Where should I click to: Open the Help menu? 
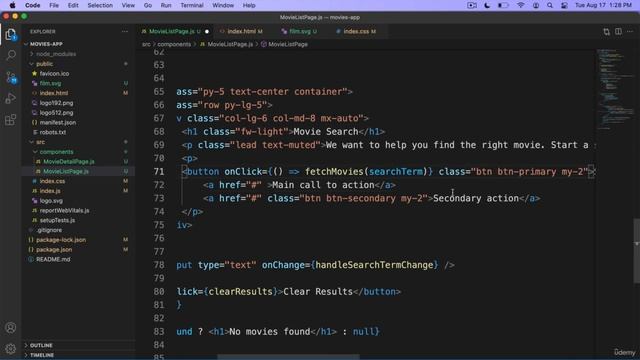pyautogui.click(x=249, y=5)
